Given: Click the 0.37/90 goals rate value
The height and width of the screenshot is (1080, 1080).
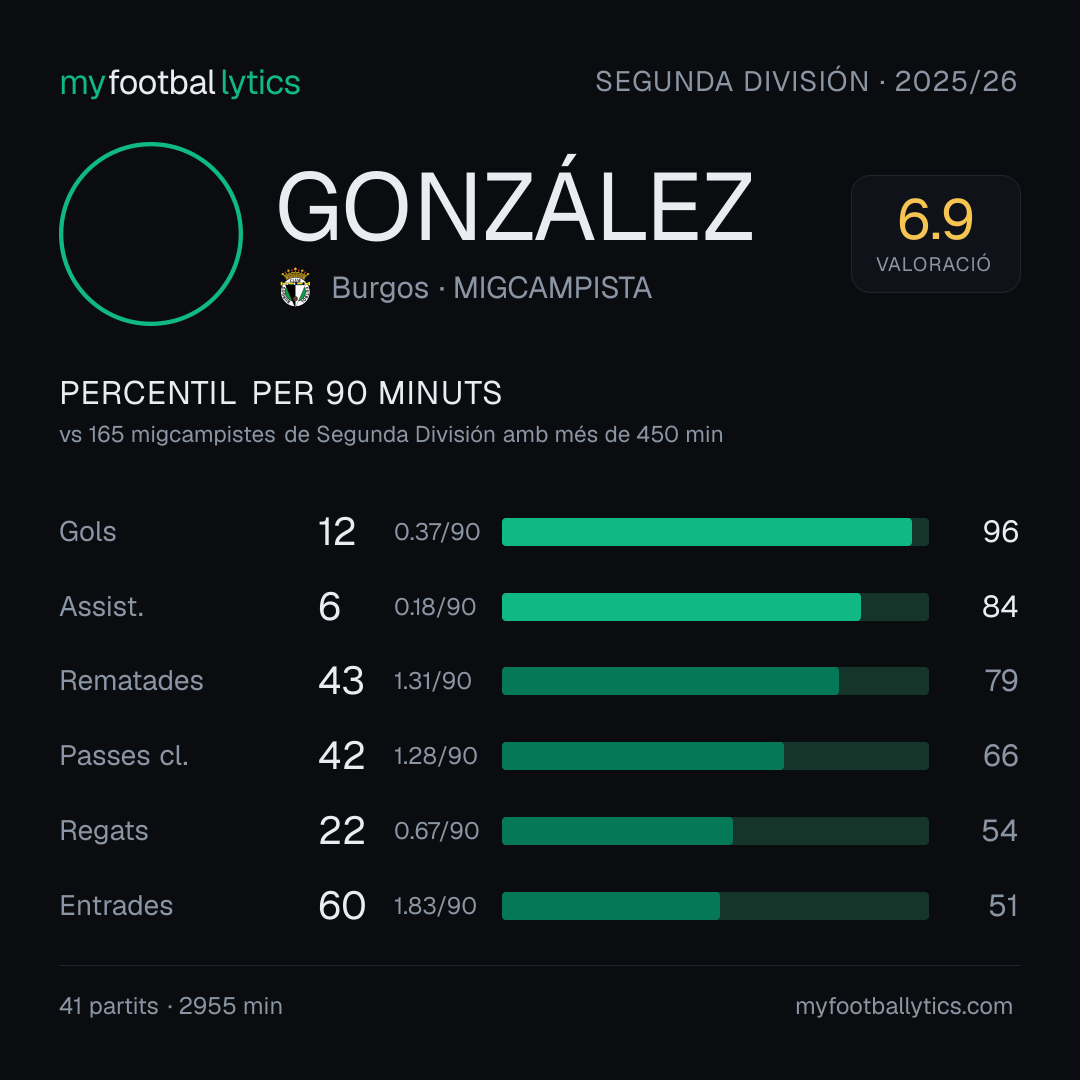Looking at the screenshot, I should 437,532.
